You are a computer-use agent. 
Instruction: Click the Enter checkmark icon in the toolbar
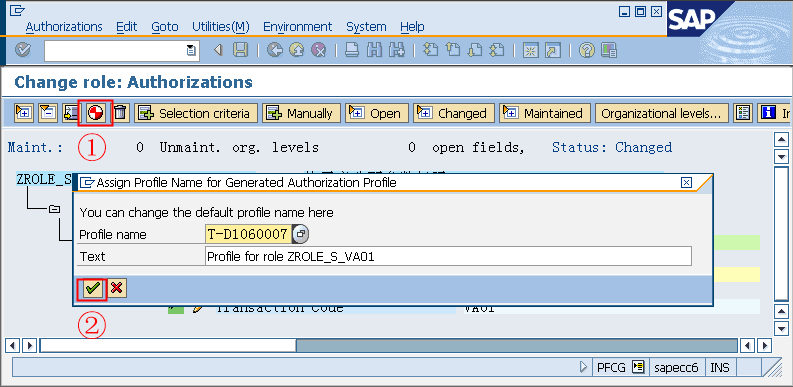pos(23,50)
